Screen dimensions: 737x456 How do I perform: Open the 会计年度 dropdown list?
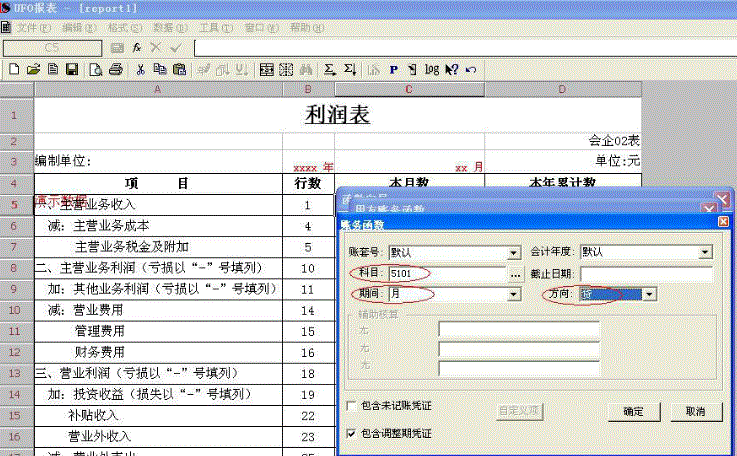coord(705,253)
